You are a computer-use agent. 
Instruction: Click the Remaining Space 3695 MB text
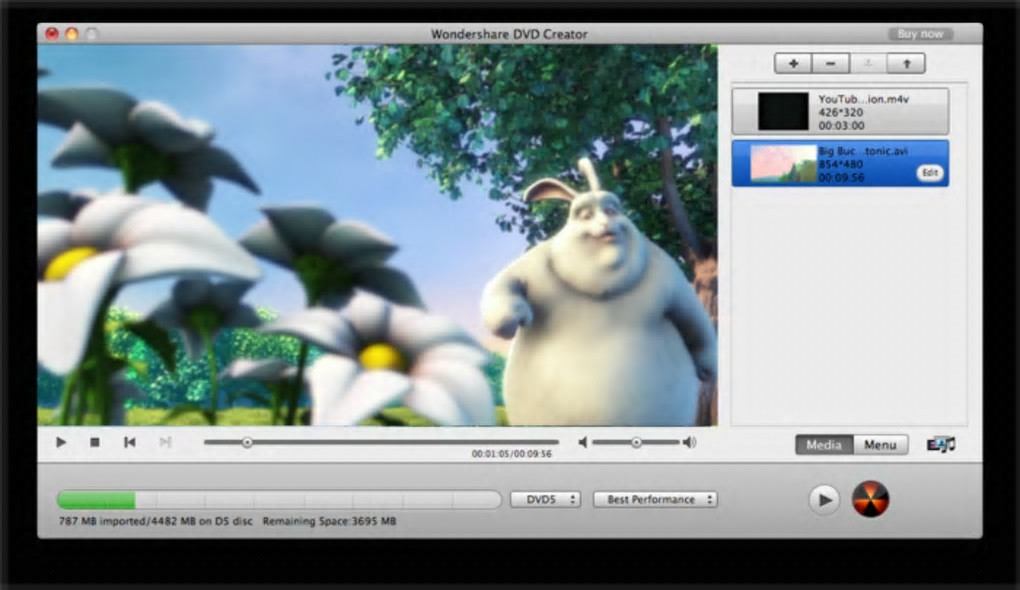(329, 521)
